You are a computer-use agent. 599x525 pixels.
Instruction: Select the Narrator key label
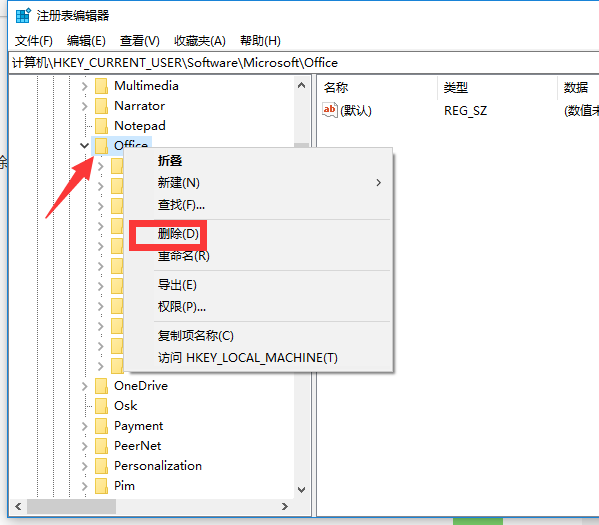(139, 106)
